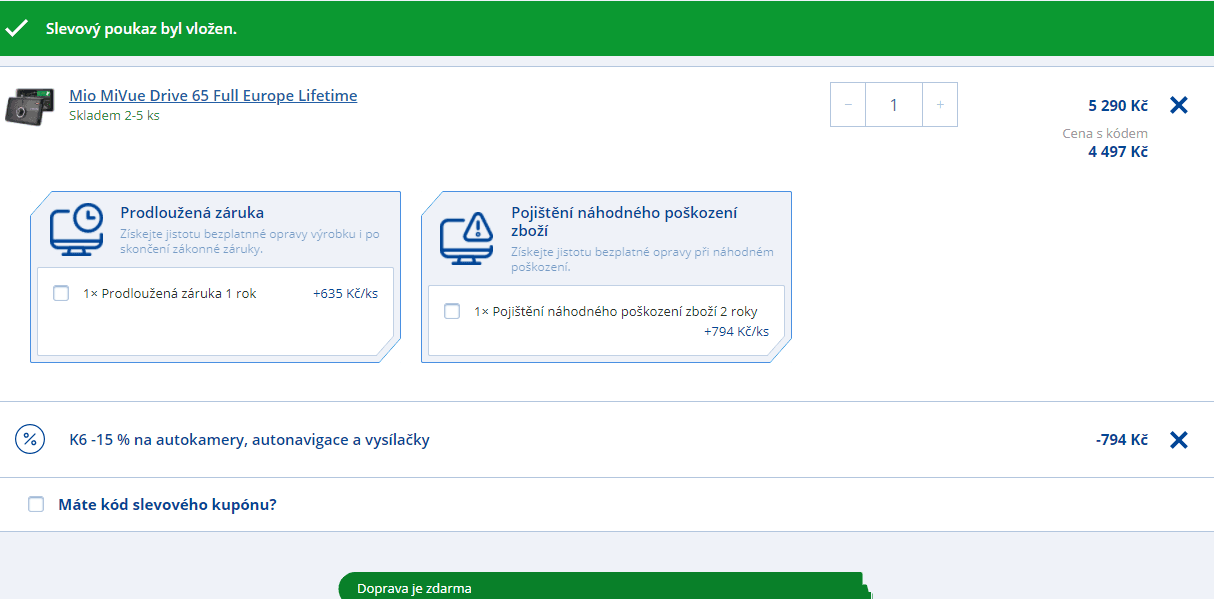The height and width of the screenshot is (599, 1214).
Task: Click the checkmark icon in green banner
Action: point(16,28)
